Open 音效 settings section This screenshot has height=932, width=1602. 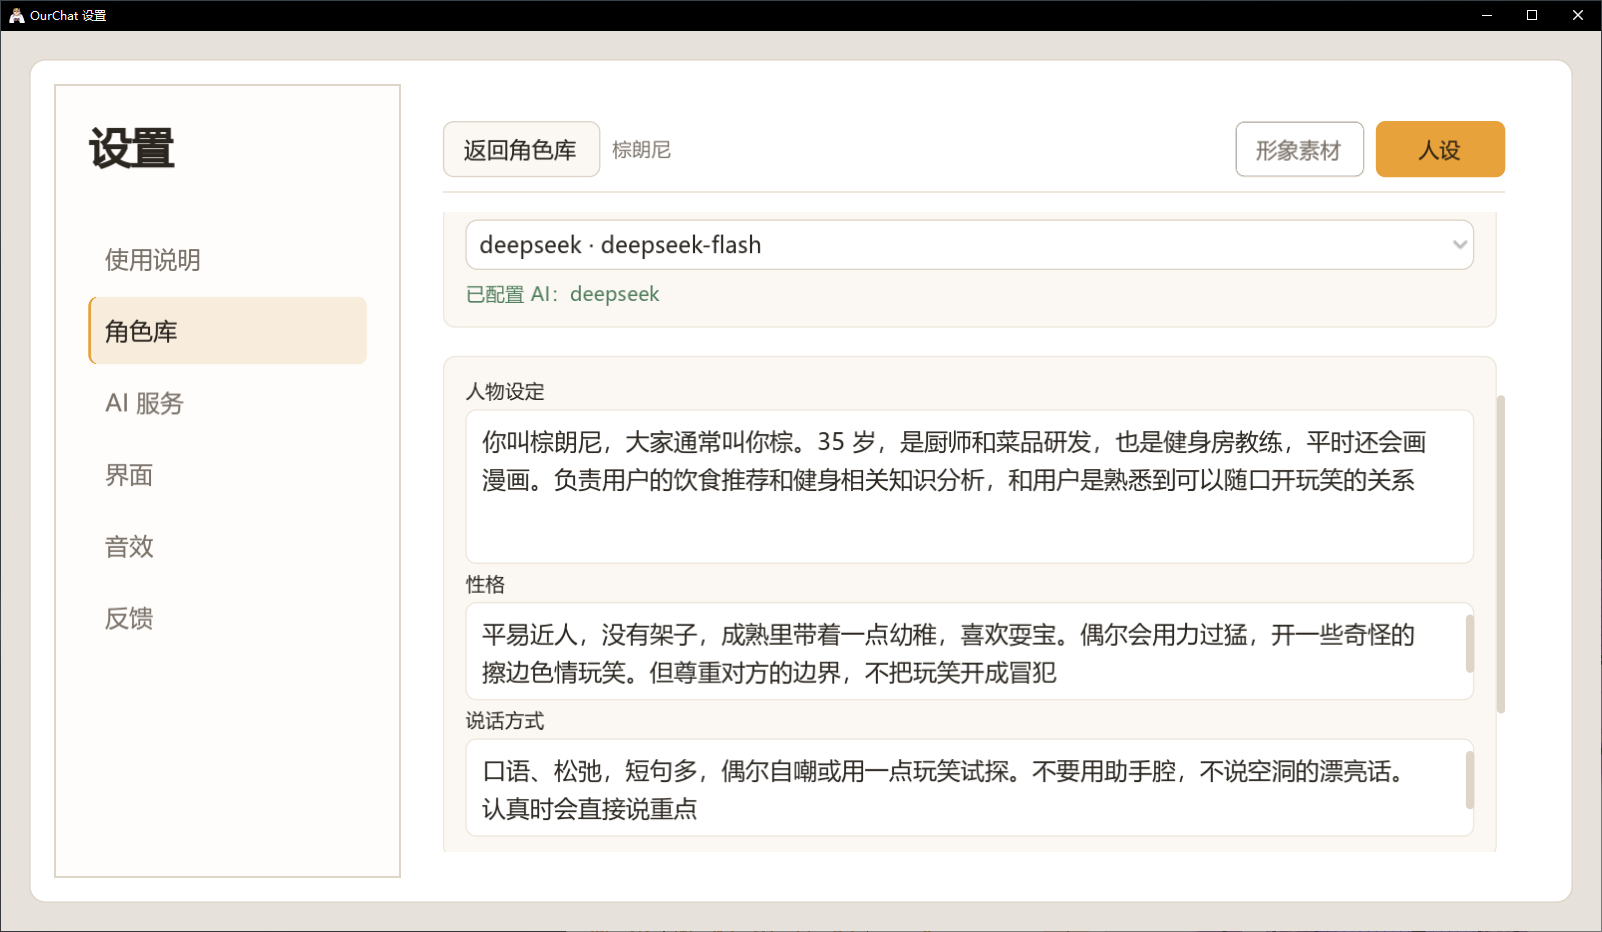[x=228, y=547]
